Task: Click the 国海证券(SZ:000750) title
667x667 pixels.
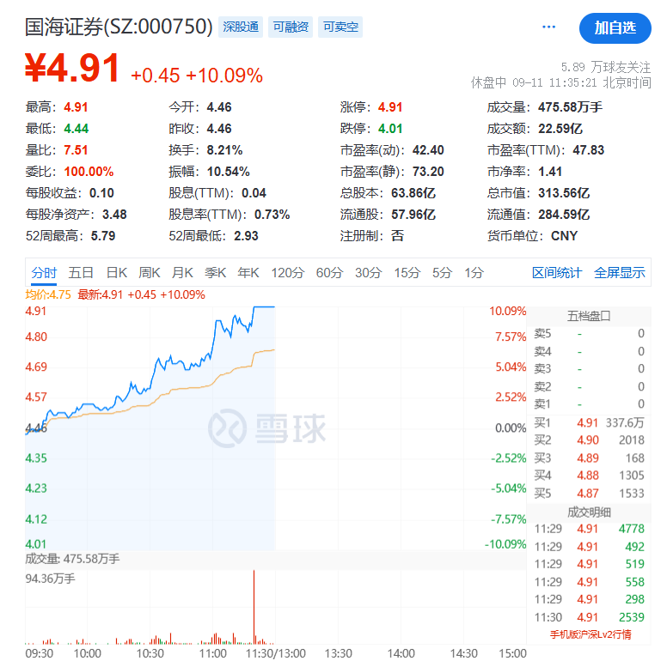Action: pos(119,27)
